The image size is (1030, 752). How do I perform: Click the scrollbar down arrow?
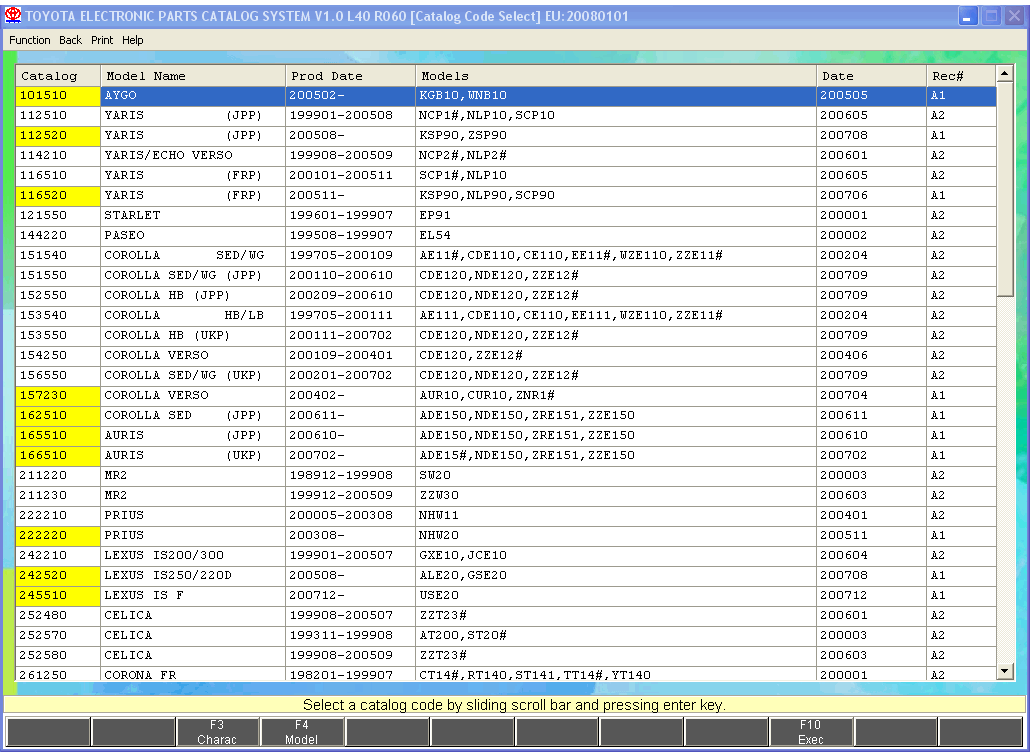(x=1004, y=671)
